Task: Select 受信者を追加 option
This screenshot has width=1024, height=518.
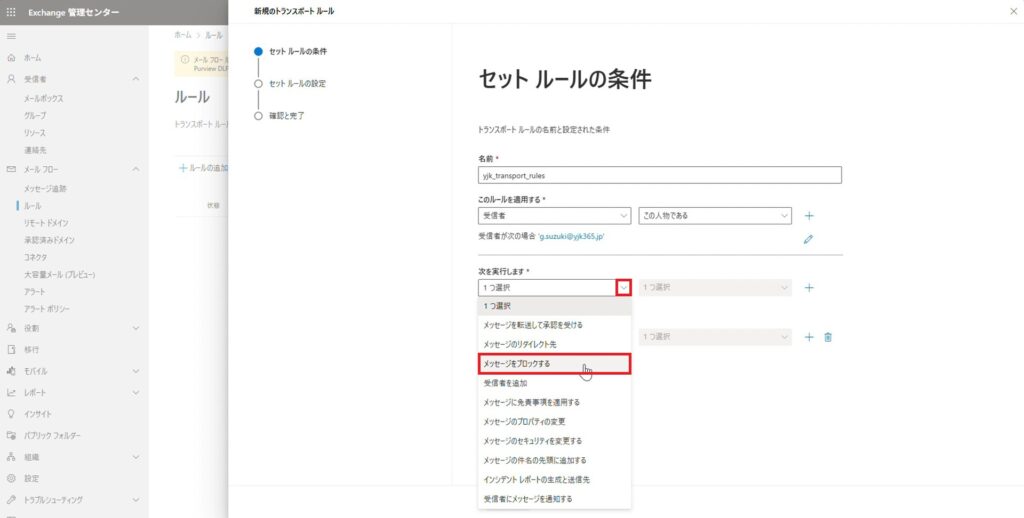Action: [x=554, y=383]
